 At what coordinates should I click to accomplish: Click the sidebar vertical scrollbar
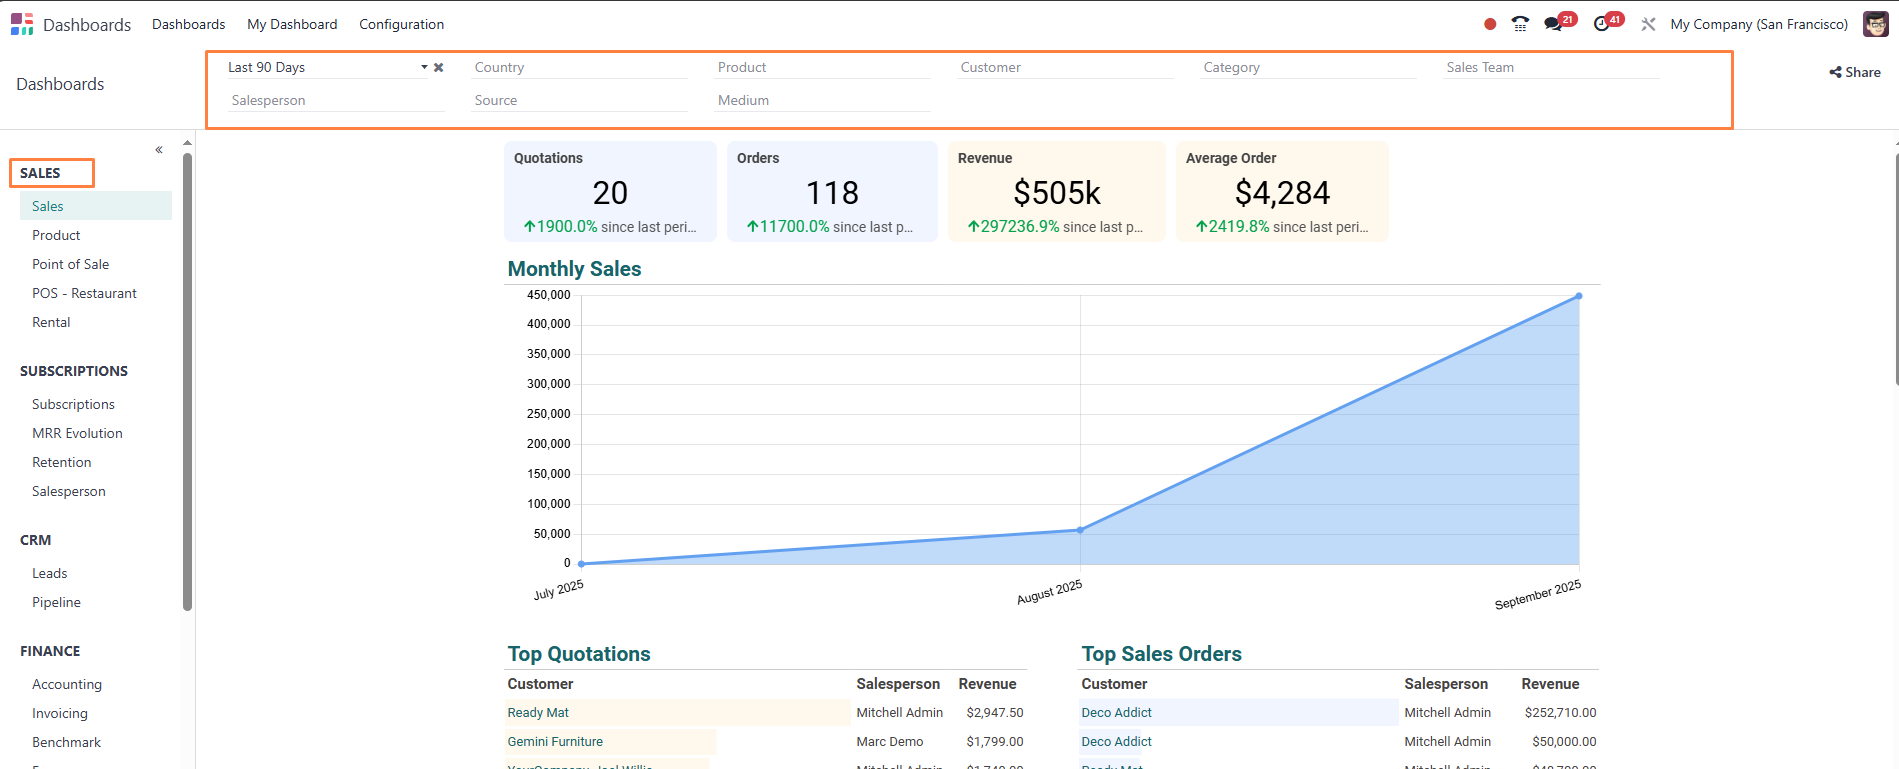(x=187, y=380)
